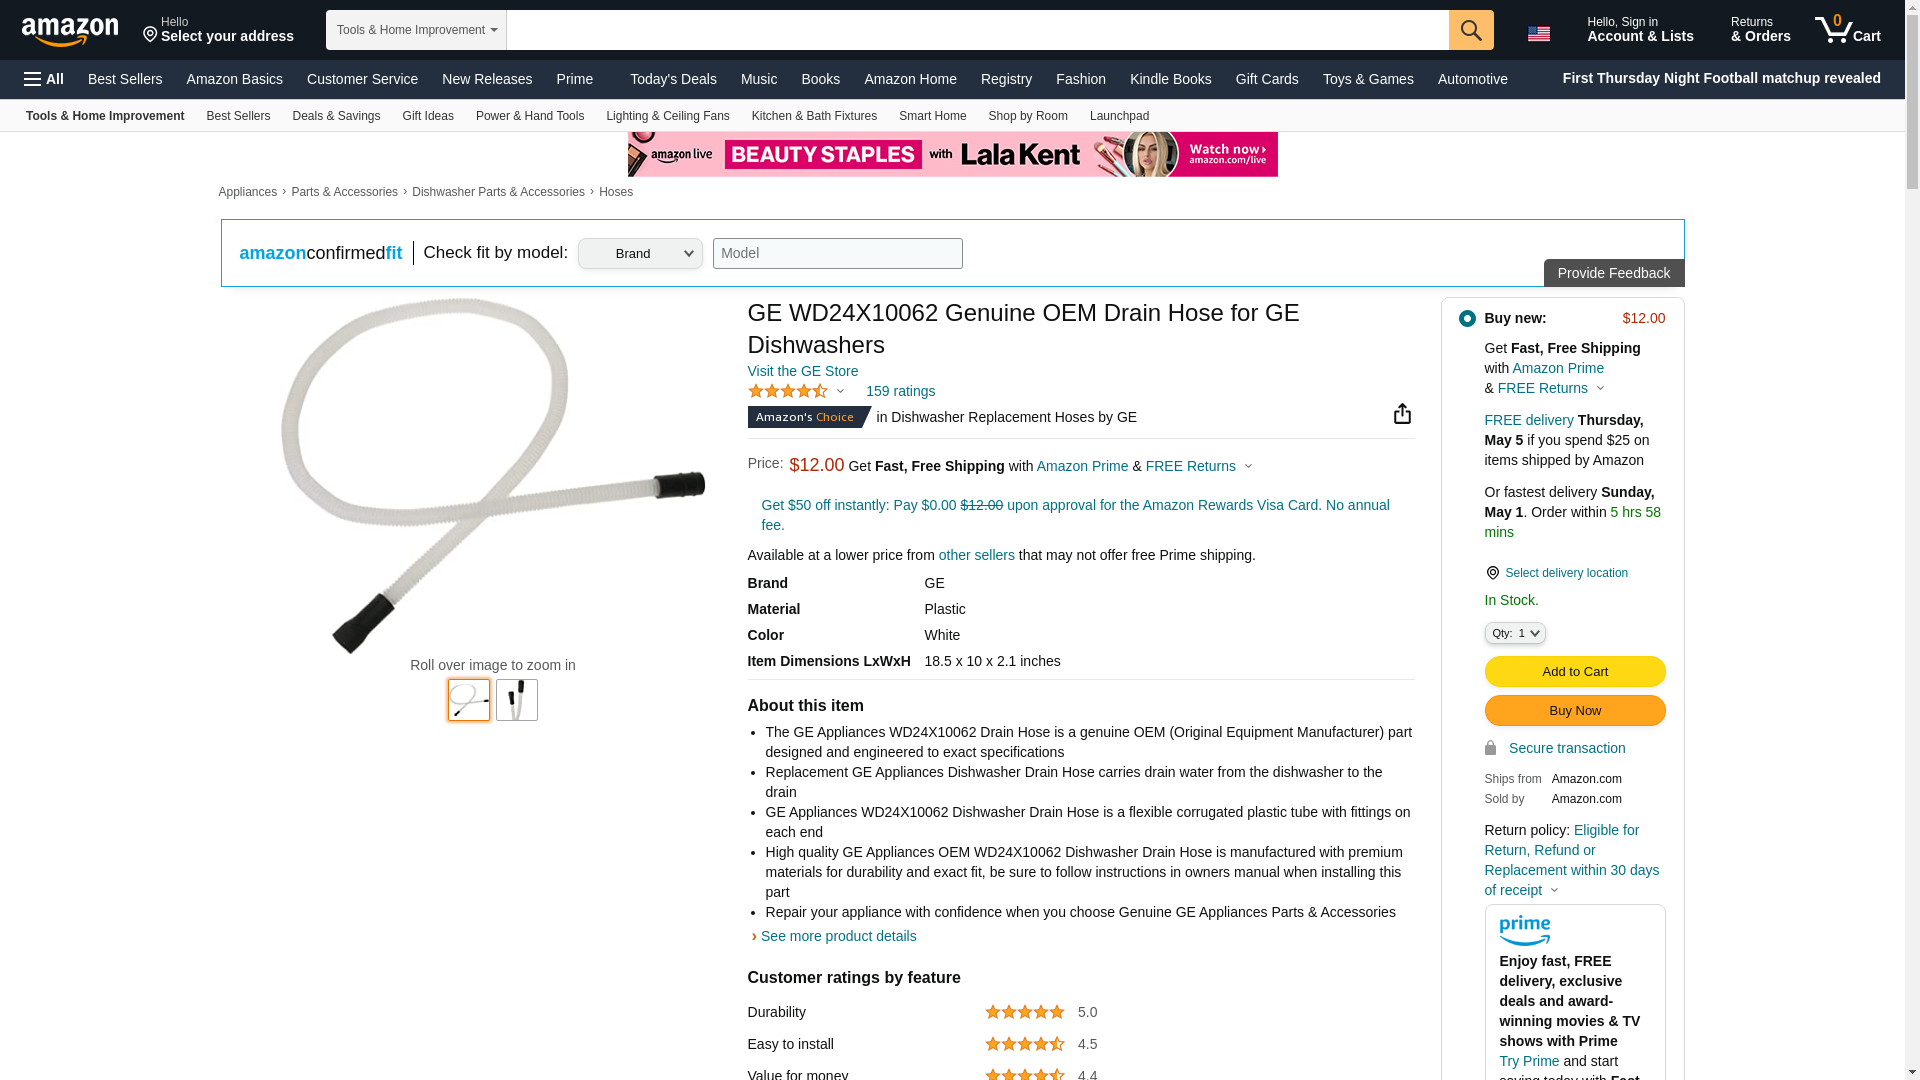Open the 159 ratings link

pyautogui.click(x=900, y=391)
